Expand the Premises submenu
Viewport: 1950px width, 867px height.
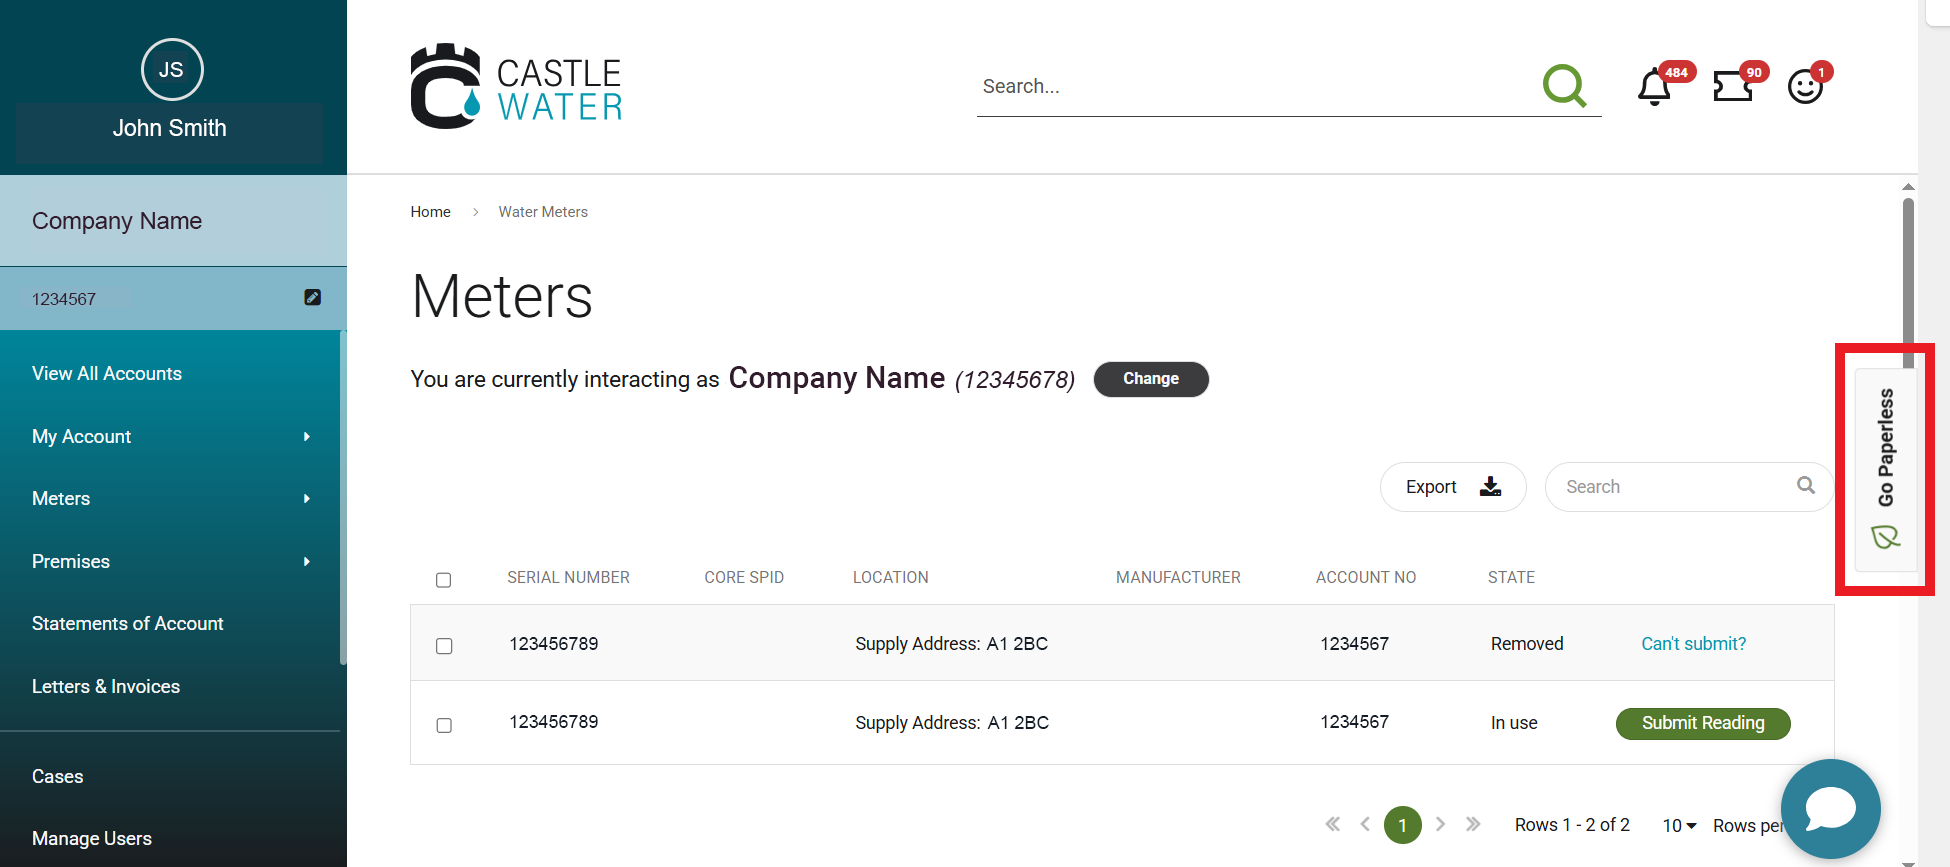pos(306,562)
